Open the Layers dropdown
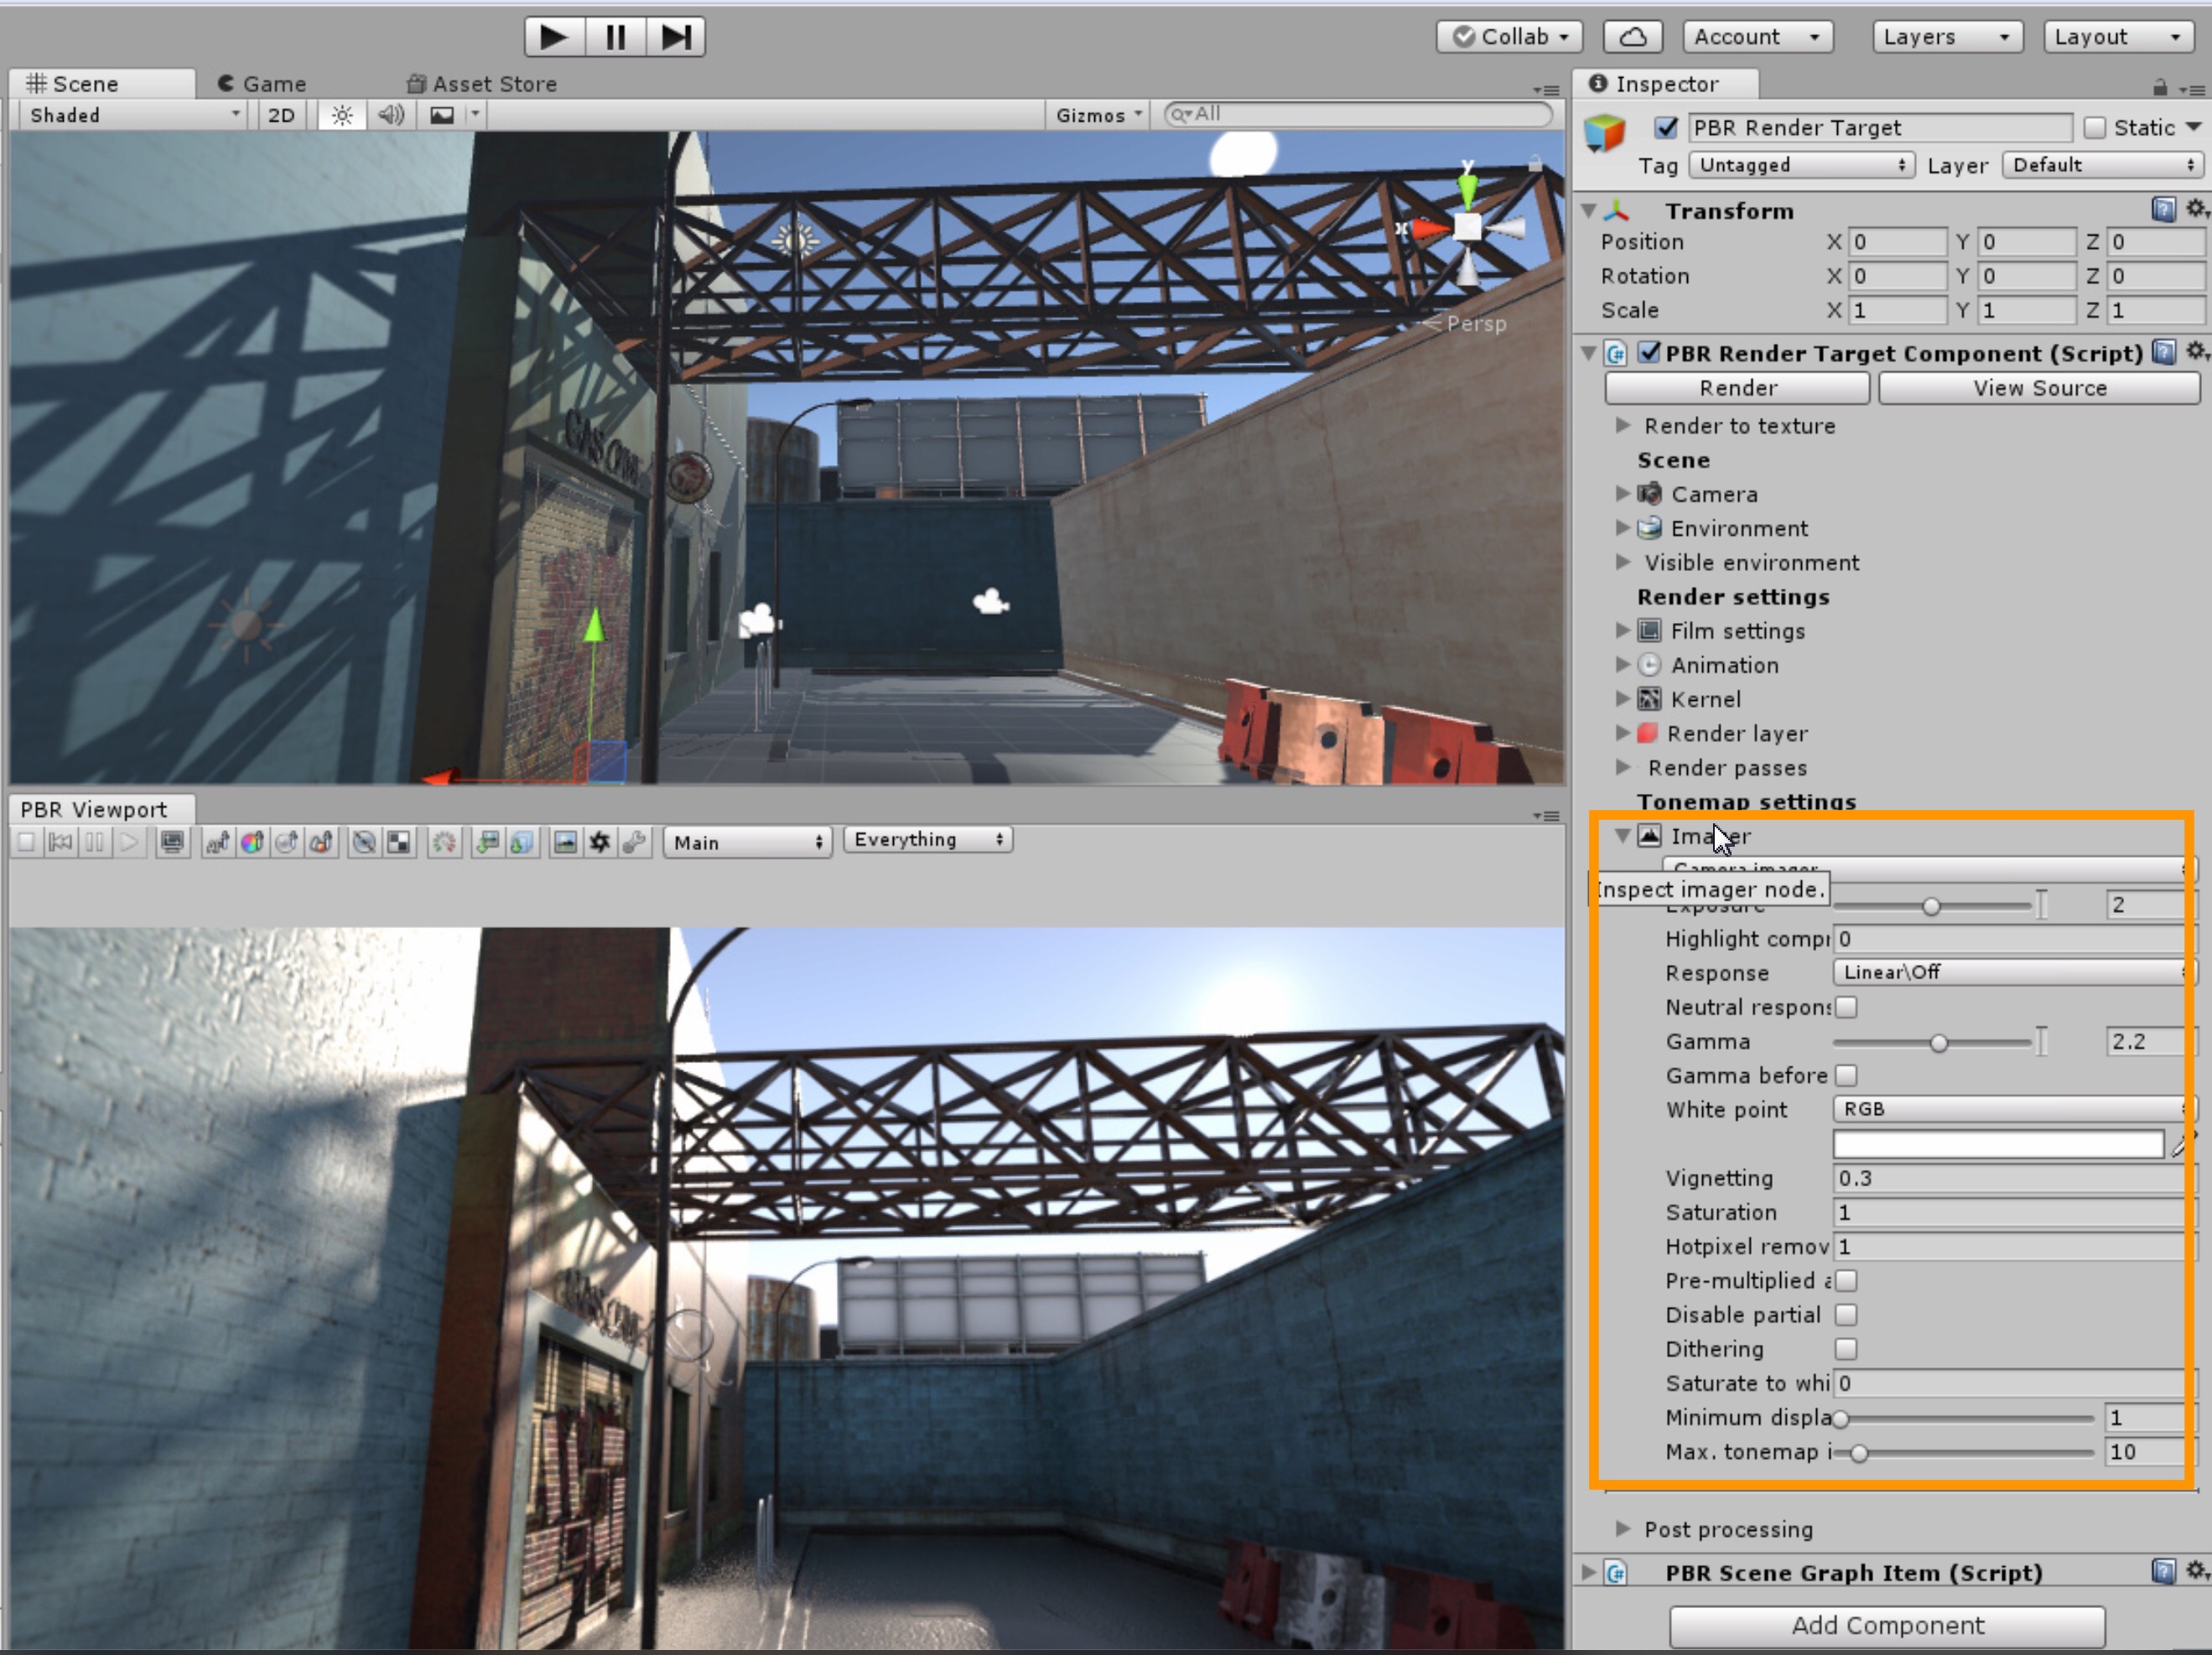The image size is (2212, 1655). (x=1946, y=37)
